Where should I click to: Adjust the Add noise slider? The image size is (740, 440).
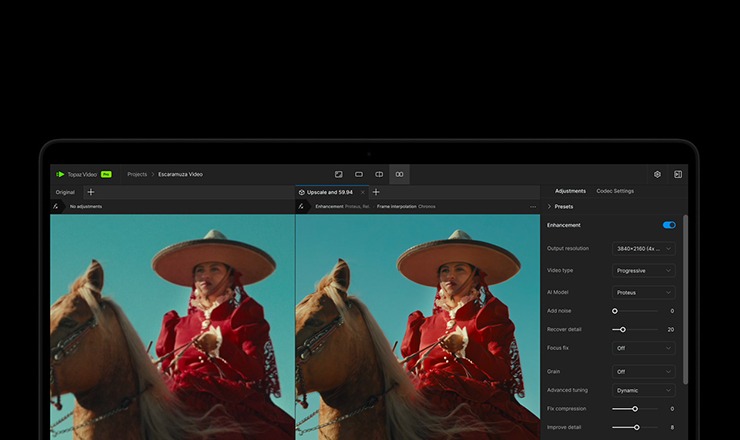pos(635,311)
